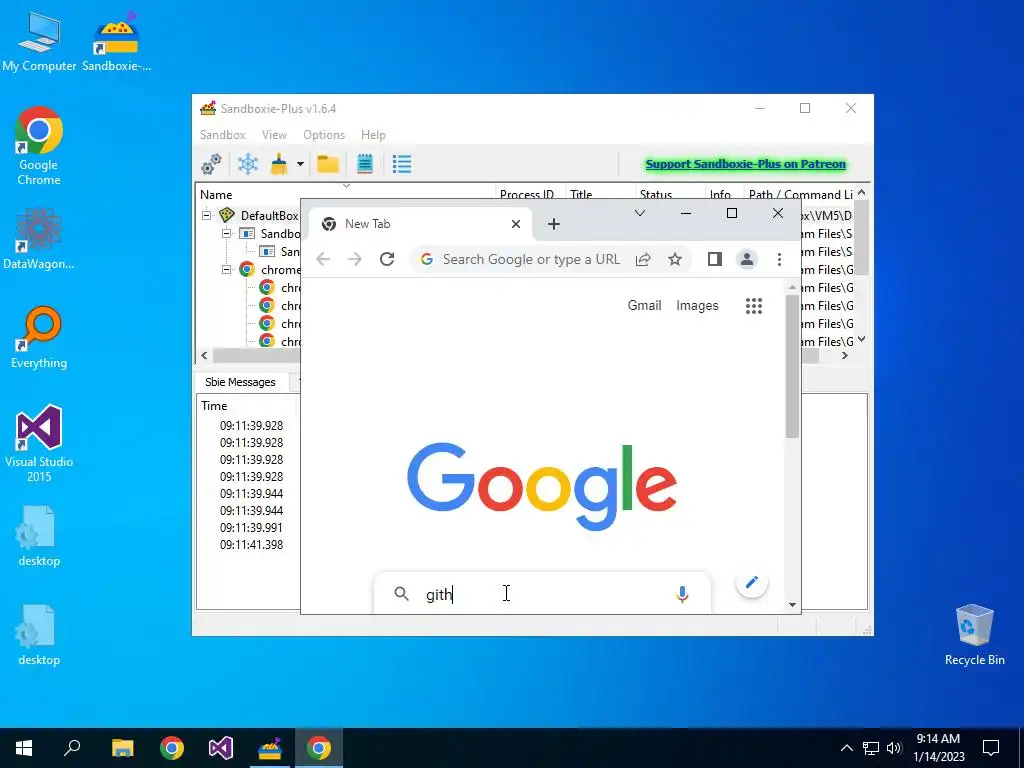Show hidden tray icons chevron

(846, 748)
